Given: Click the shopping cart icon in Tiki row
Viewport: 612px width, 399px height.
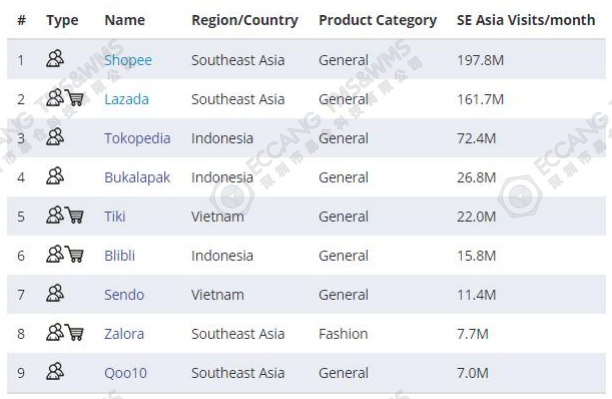Looking at the screenshot, I should (74, 215).
